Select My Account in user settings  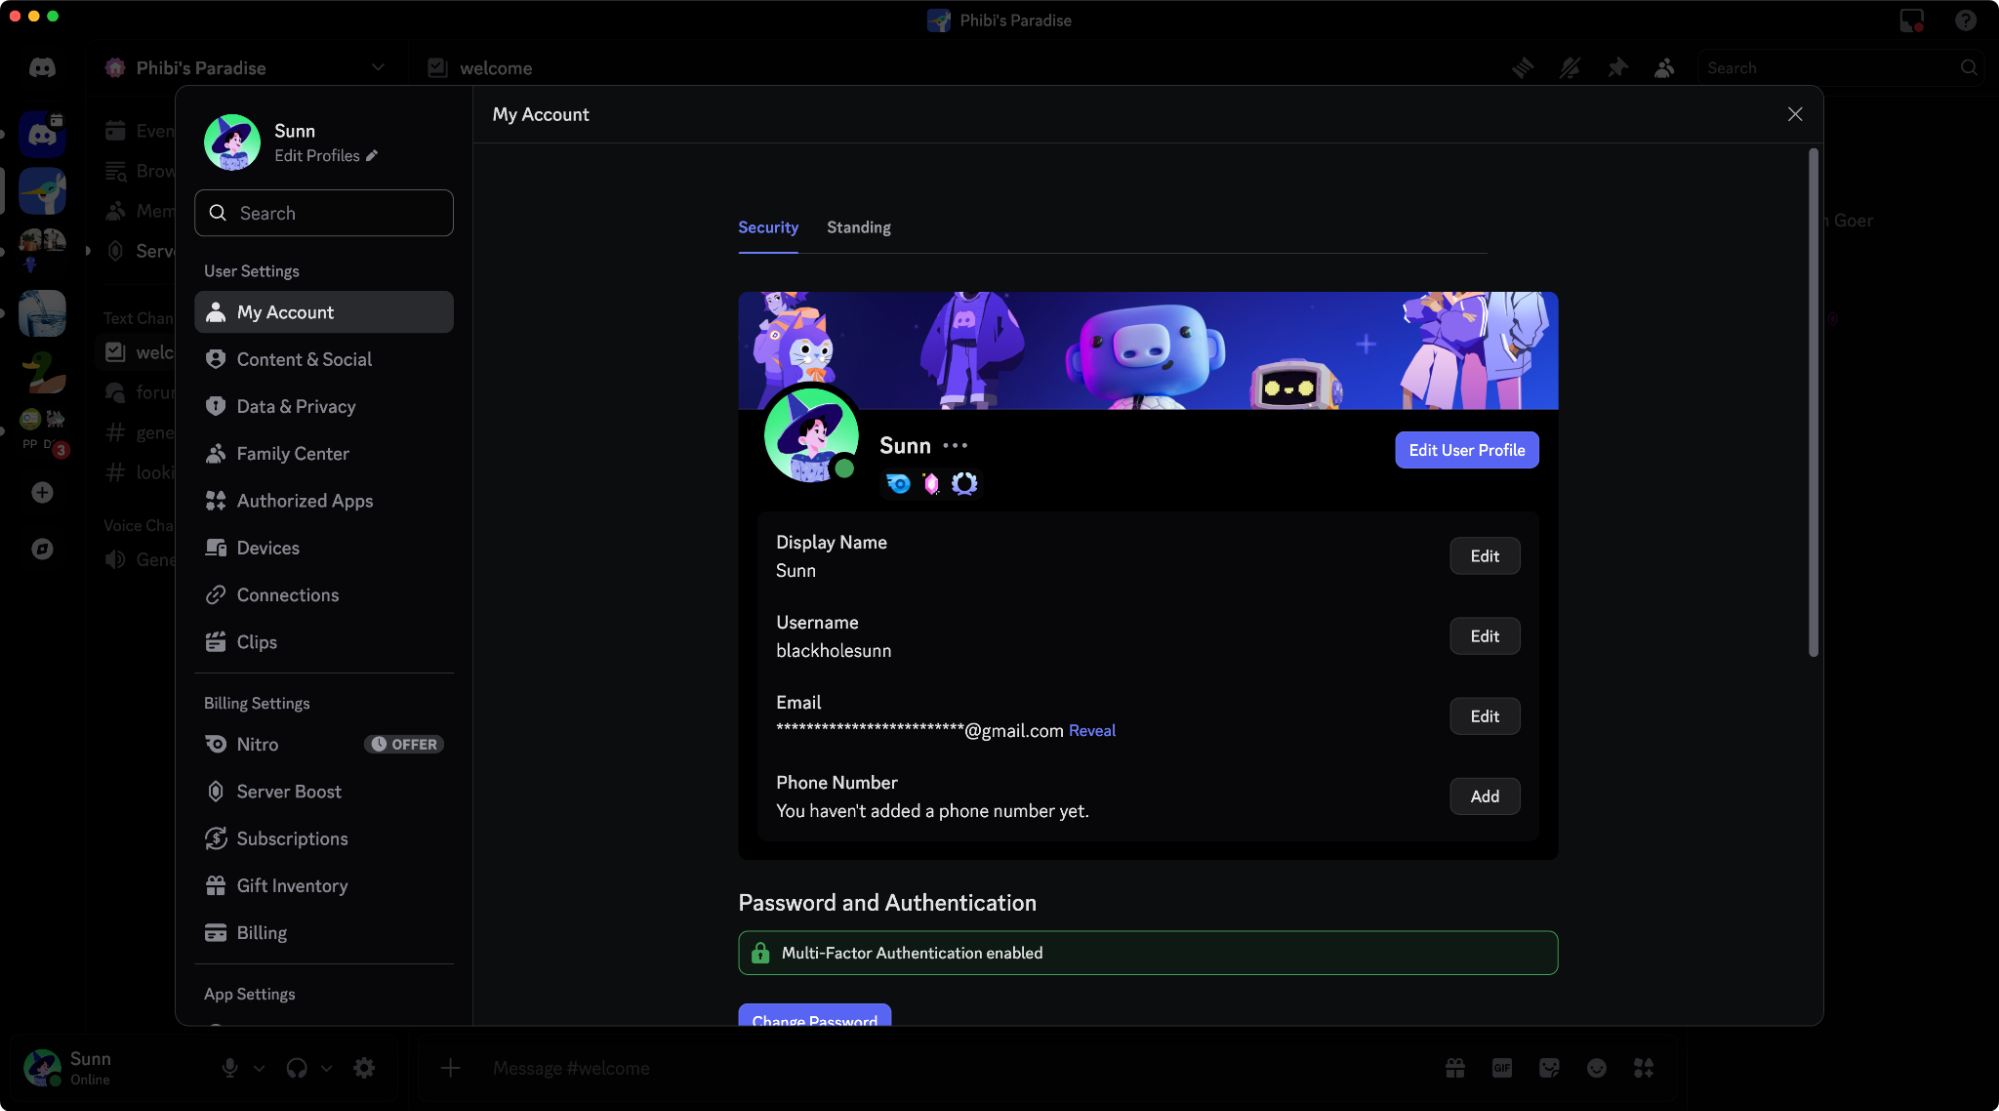285,312
